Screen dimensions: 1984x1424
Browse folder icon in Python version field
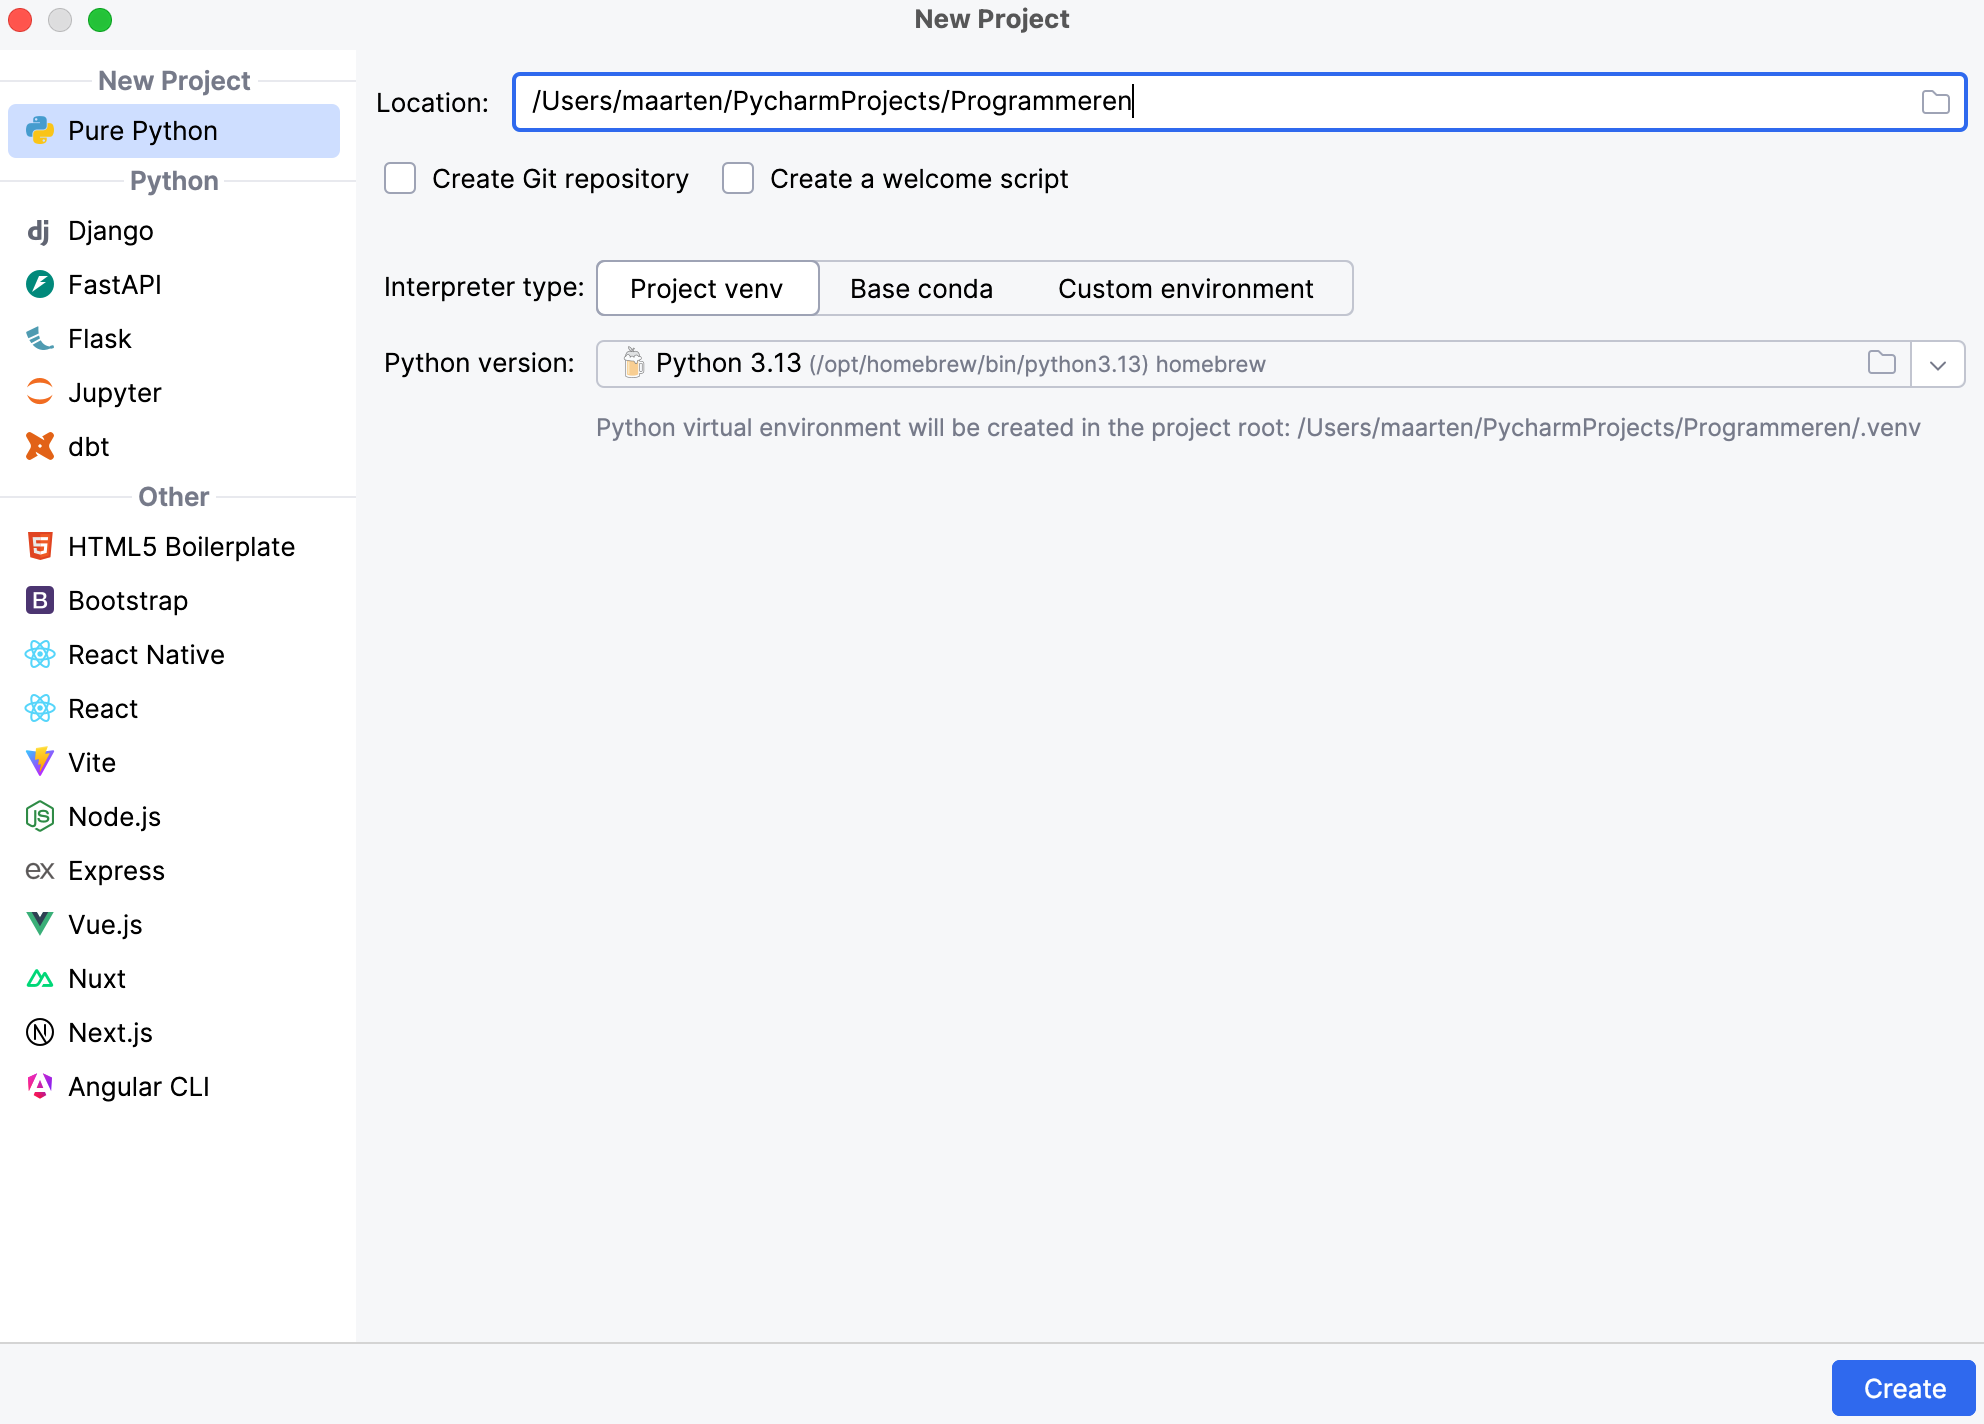coord(1881,363)
